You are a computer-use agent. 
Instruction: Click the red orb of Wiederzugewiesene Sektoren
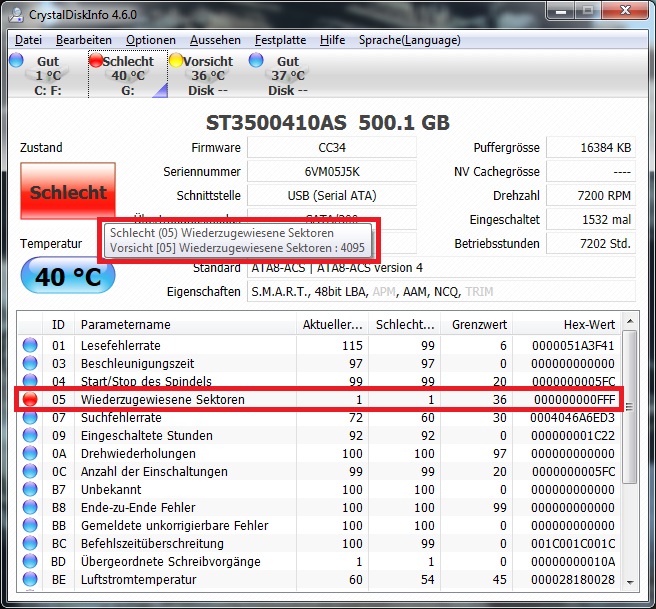(30, 399)
